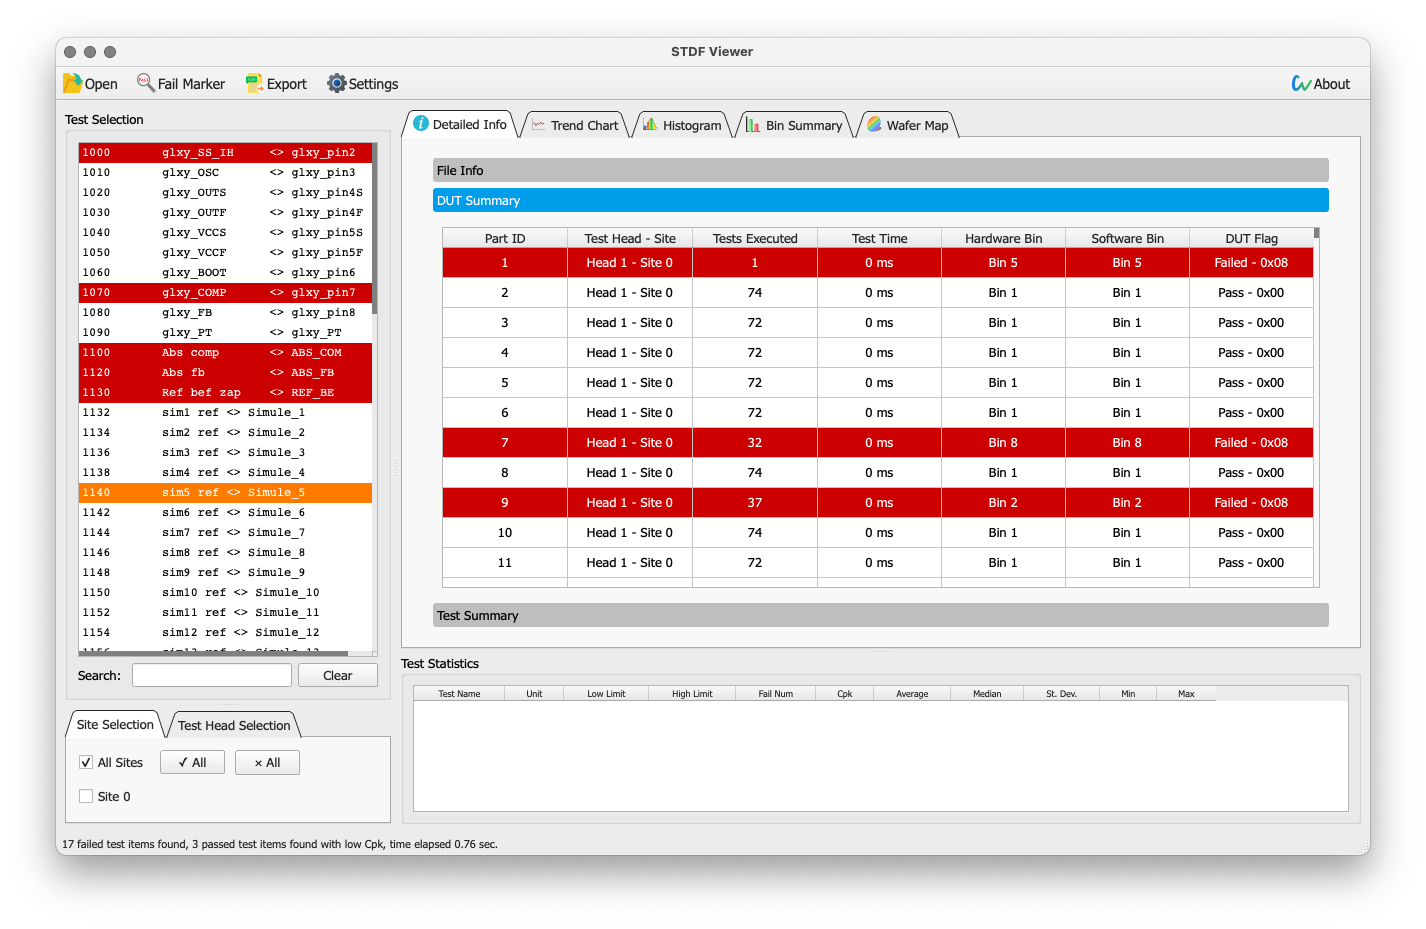Enable the Site 0 checkbox

tap(86, 796)
